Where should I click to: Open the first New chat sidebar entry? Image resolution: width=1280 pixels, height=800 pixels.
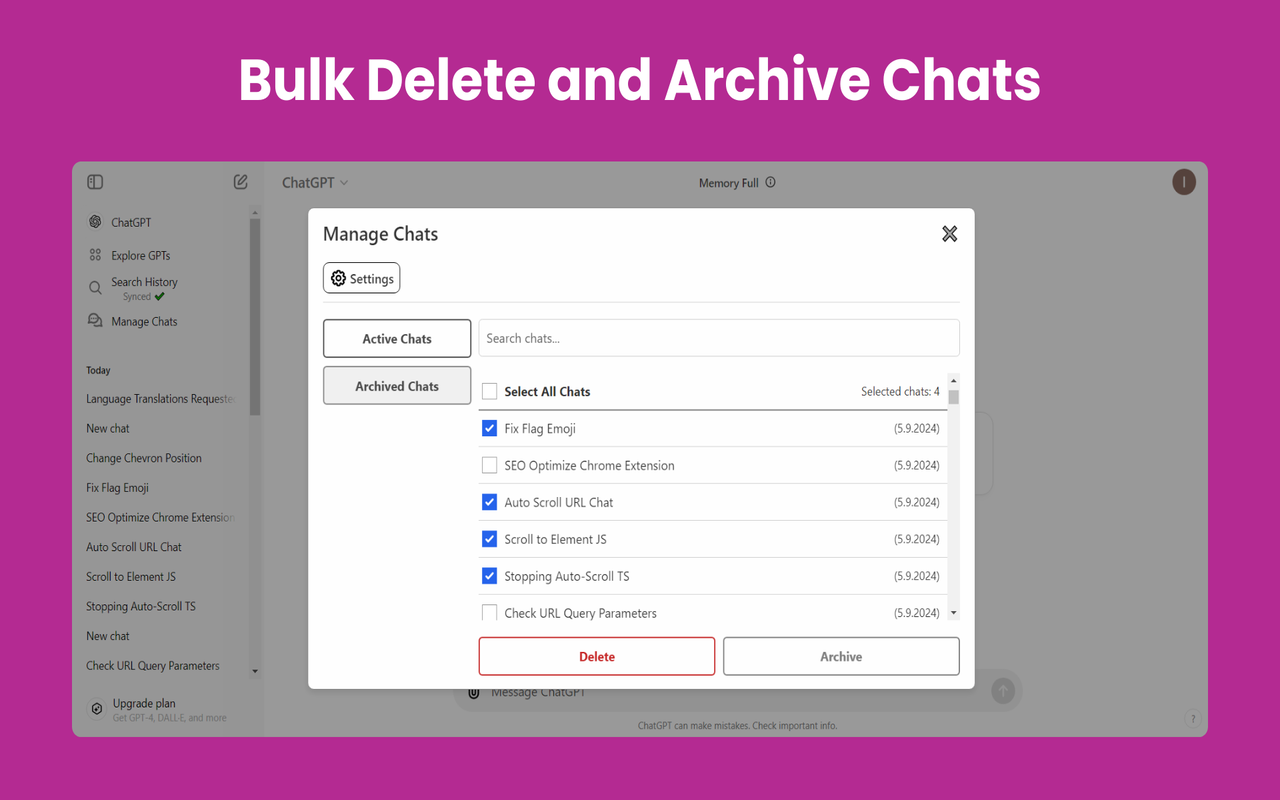[108, 428]
